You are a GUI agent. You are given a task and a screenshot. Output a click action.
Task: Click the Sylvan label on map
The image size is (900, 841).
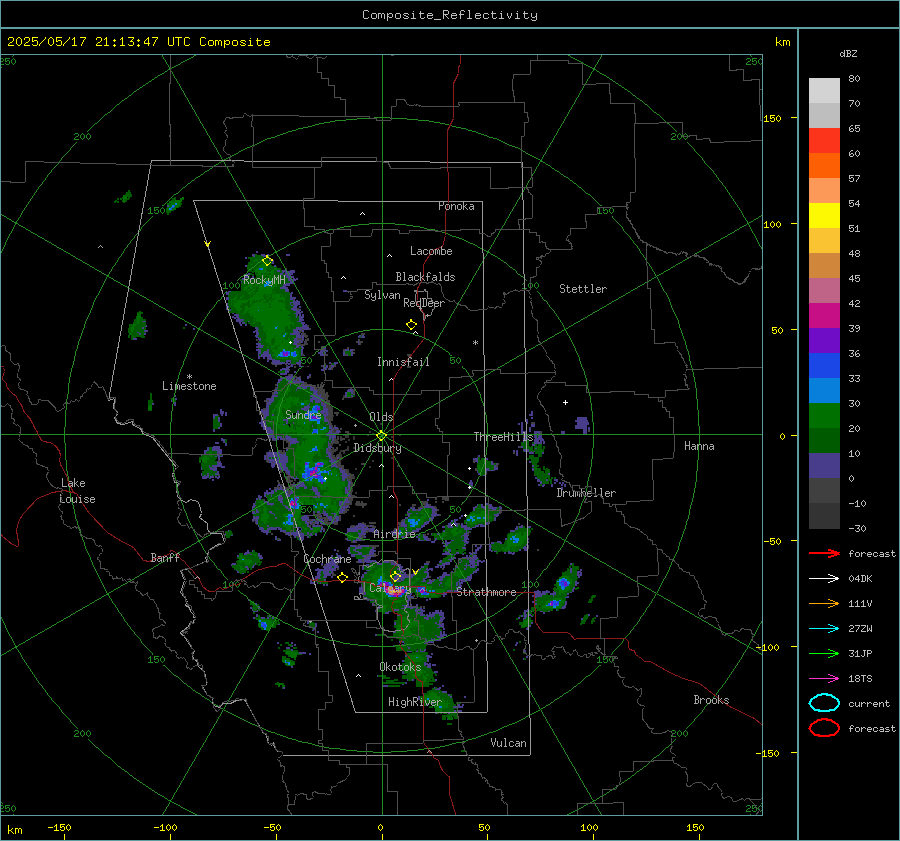pyautogui.click(x=382, y=295)
